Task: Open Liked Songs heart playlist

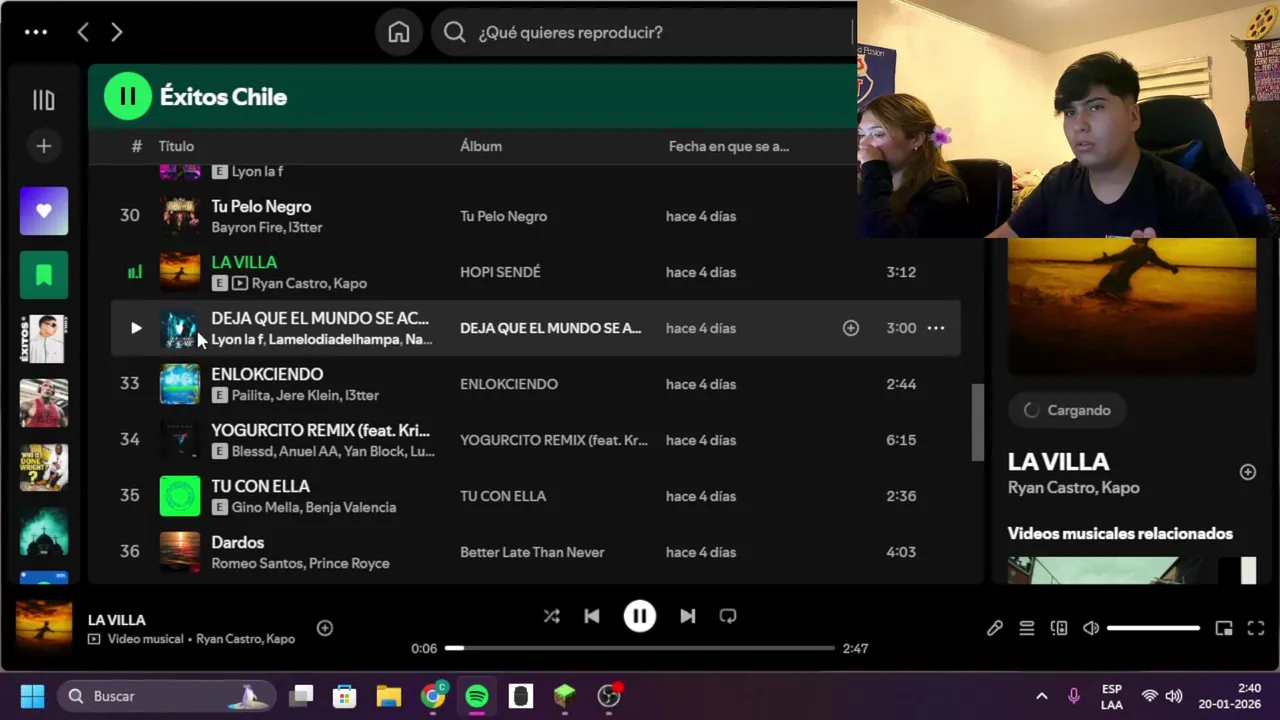Action: point(44,211)
